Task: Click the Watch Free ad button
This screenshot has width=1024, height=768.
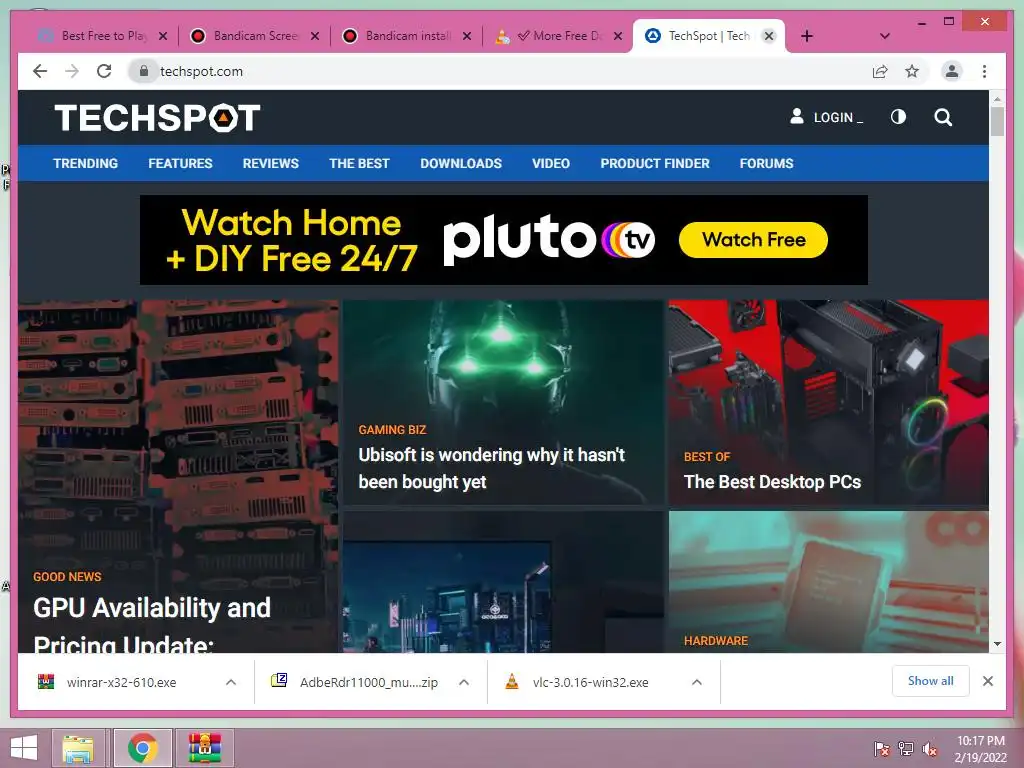Action: 754,240
